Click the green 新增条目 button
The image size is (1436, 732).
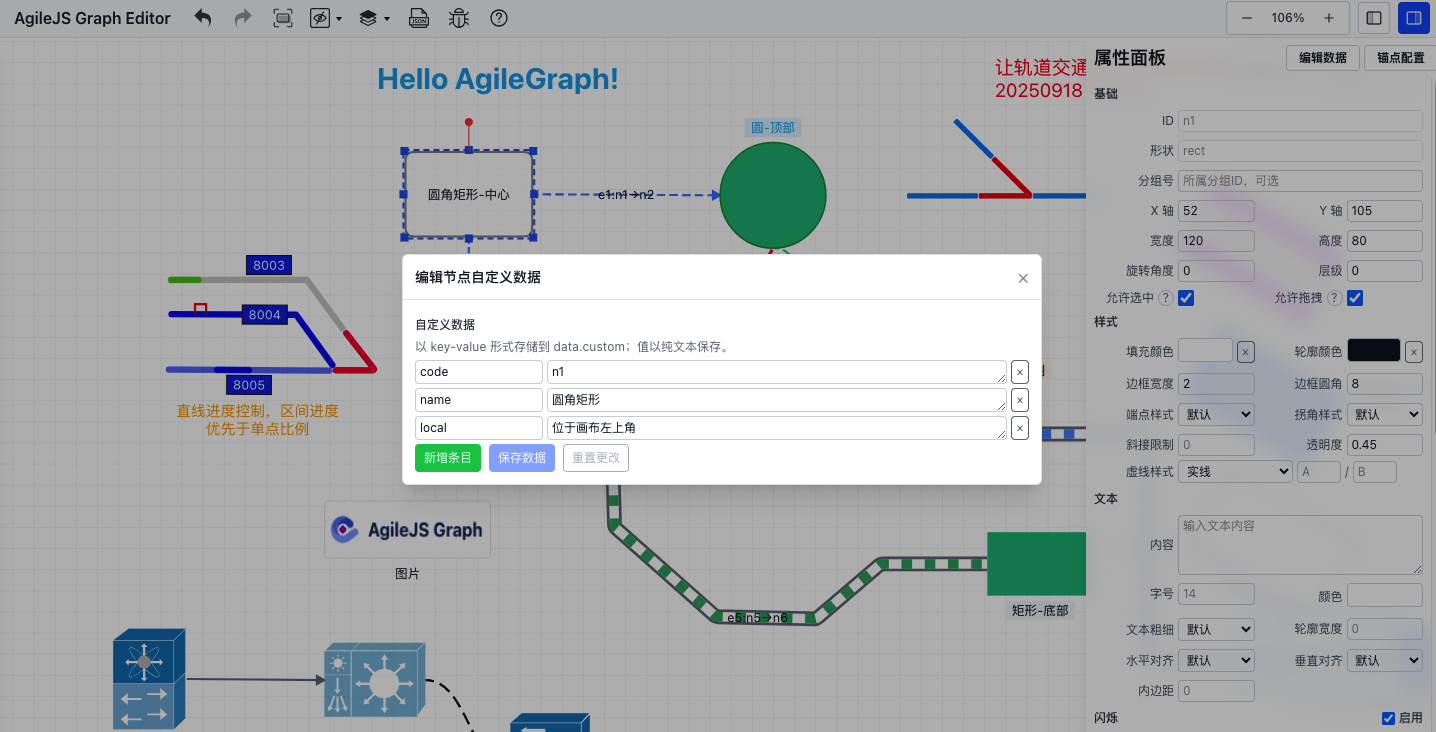coord(448,458)
